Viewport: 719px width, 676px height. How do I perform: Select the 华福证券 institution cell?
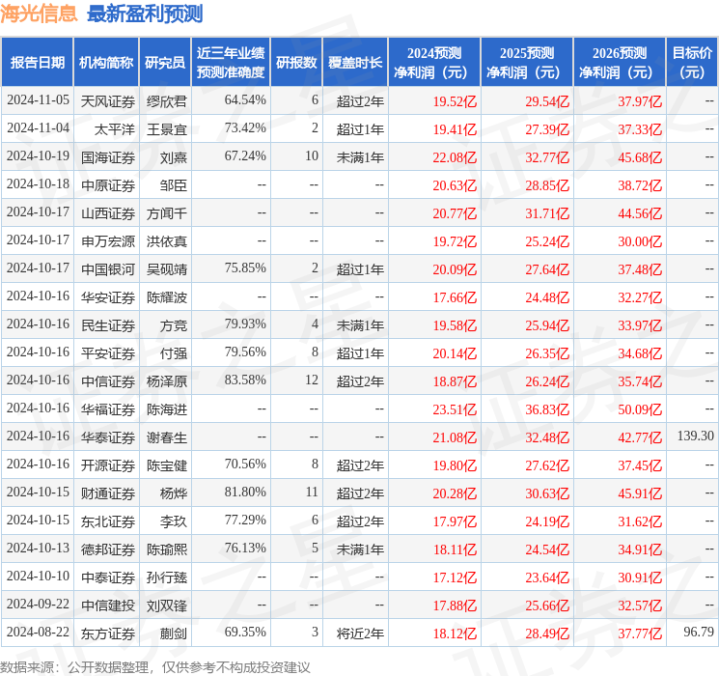(108, 409)
